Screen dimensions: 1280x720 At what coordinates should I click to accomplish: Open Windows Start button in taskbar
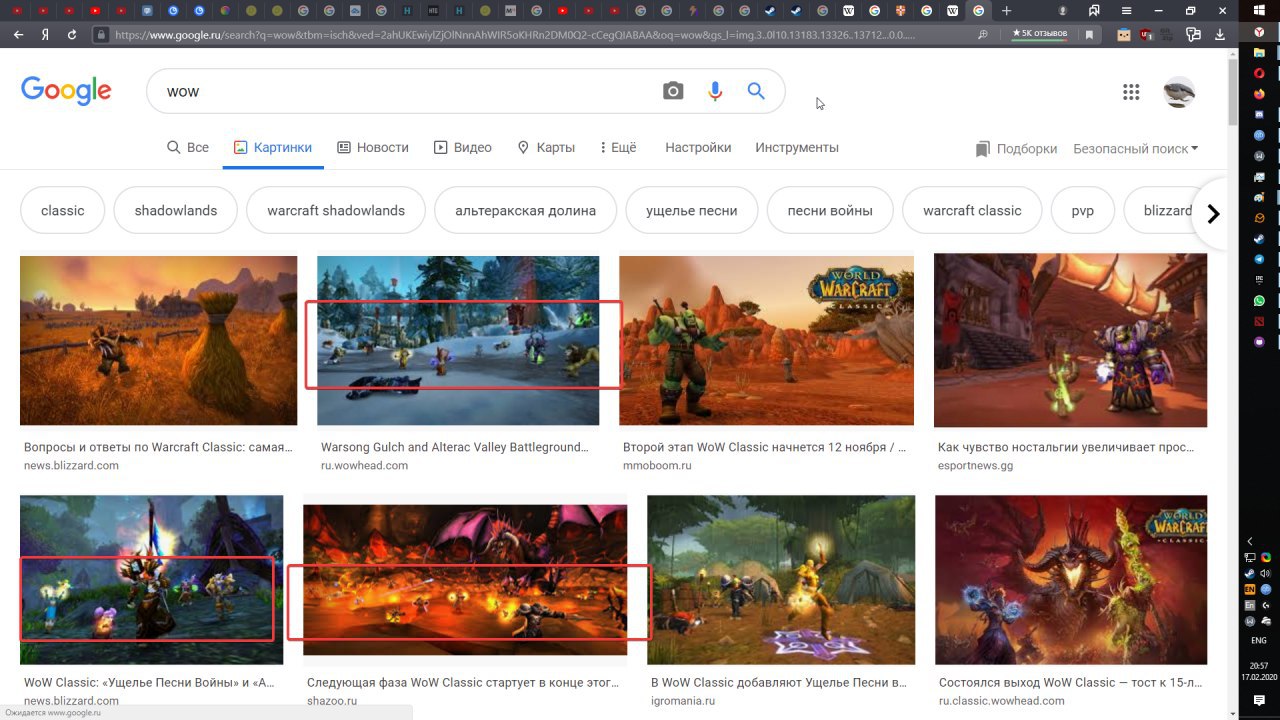click(x=1259, y=10)
